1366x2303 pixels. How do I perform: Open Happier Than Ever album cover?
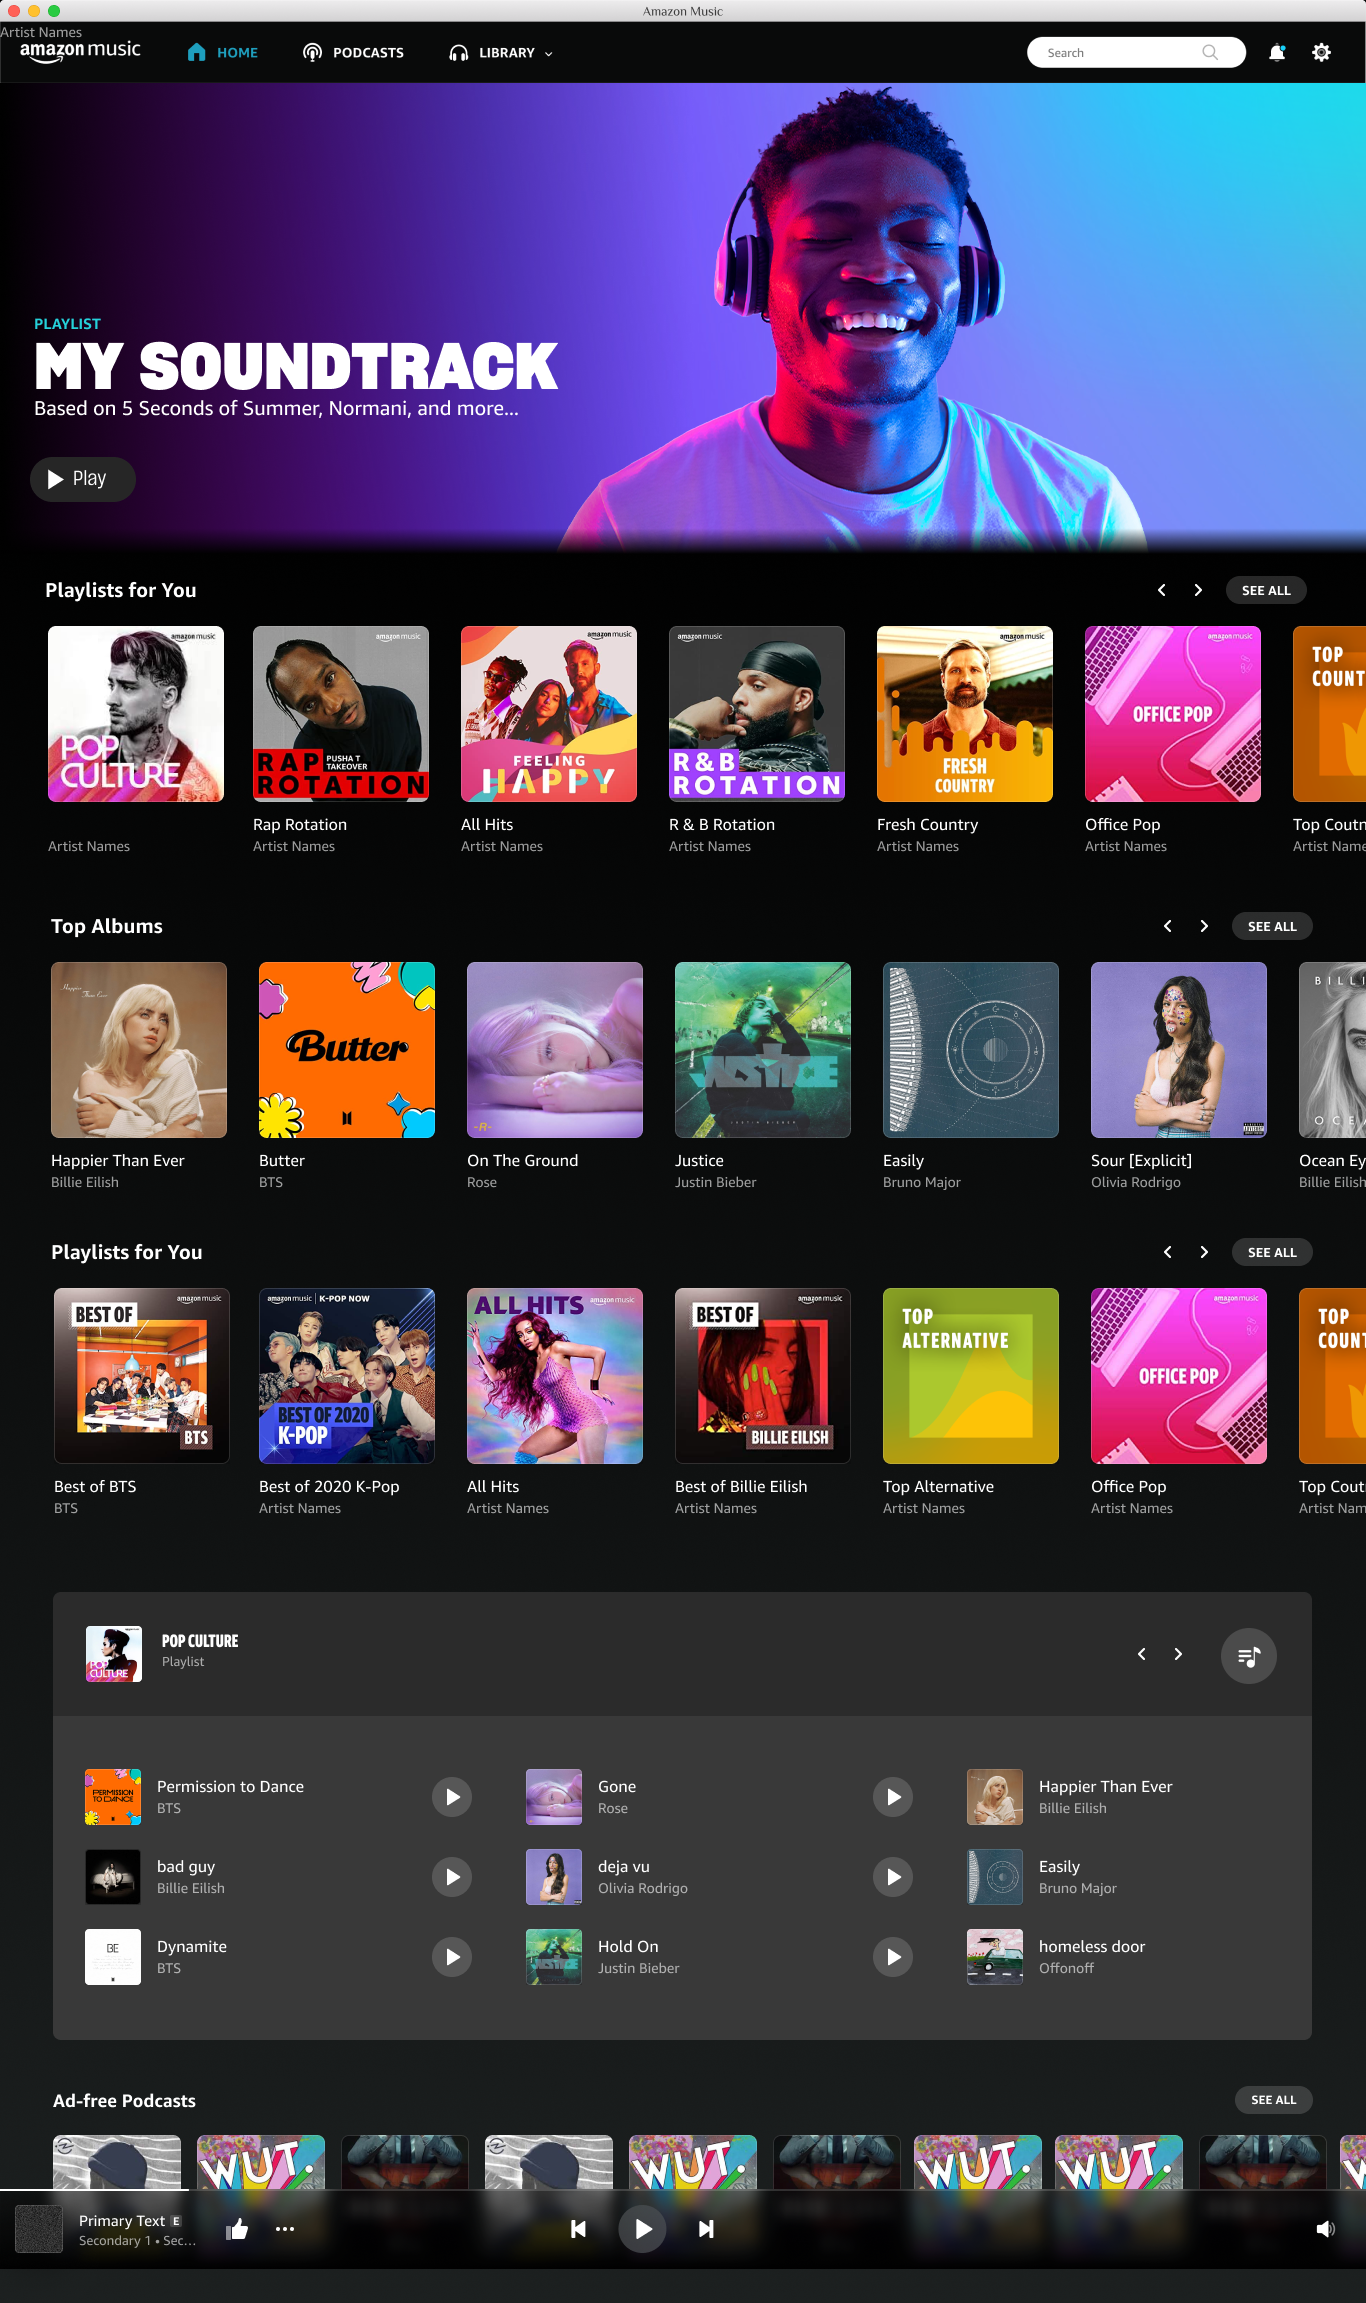point(139,1050)
